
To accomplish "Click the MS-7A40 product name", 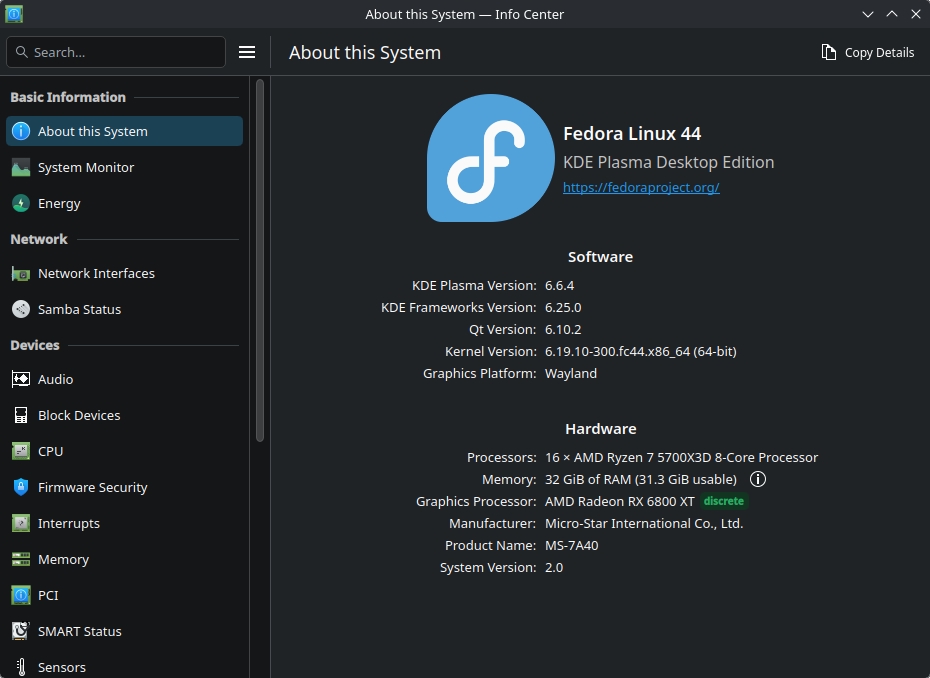I will coord(572,545).
